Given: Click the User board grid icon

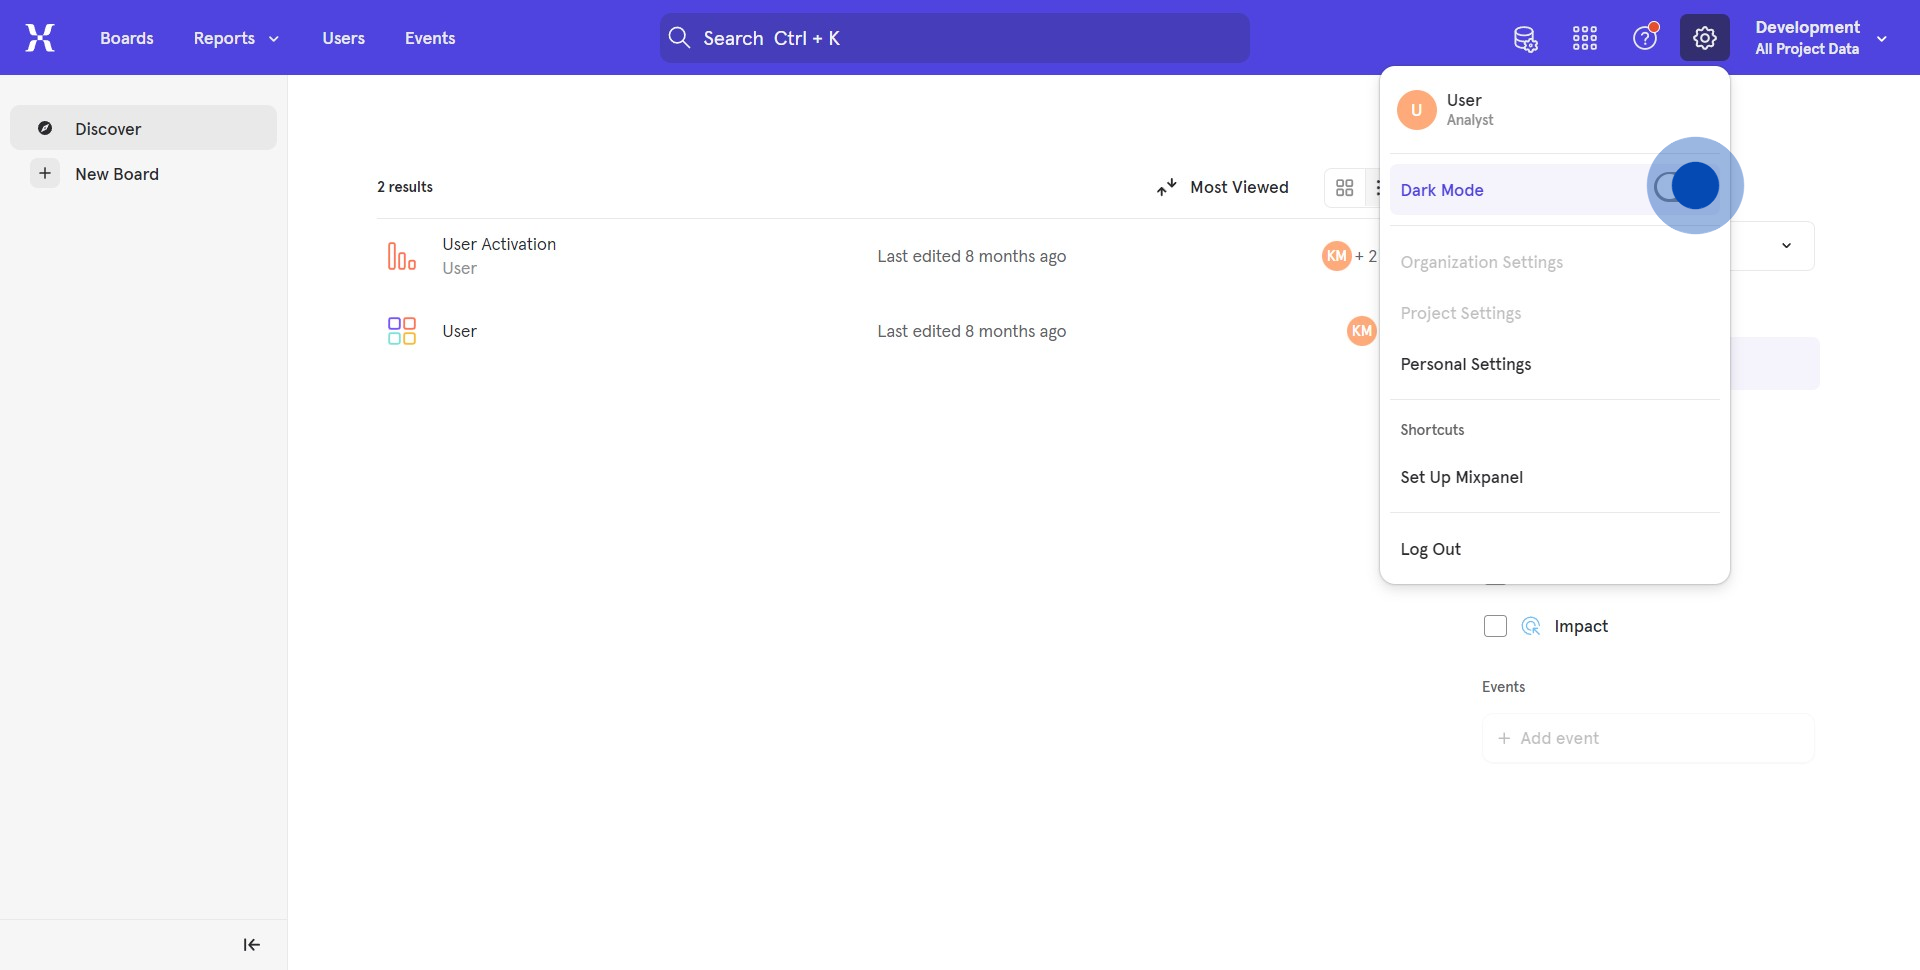Looking at the screenshot, I should (x=402, y=331).
